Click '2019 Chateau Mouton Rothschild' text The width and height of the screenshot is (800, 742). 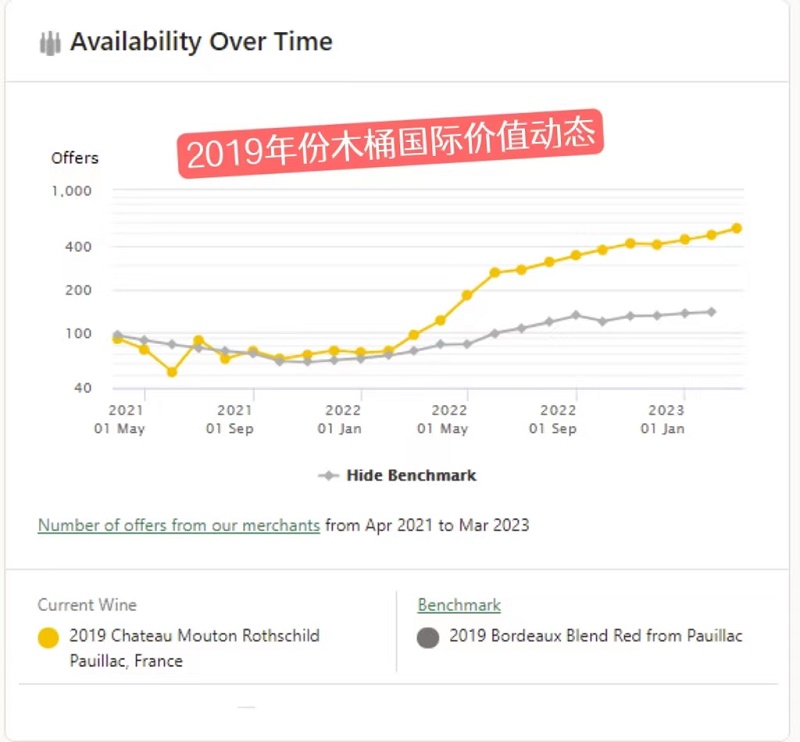coord(194,635)
